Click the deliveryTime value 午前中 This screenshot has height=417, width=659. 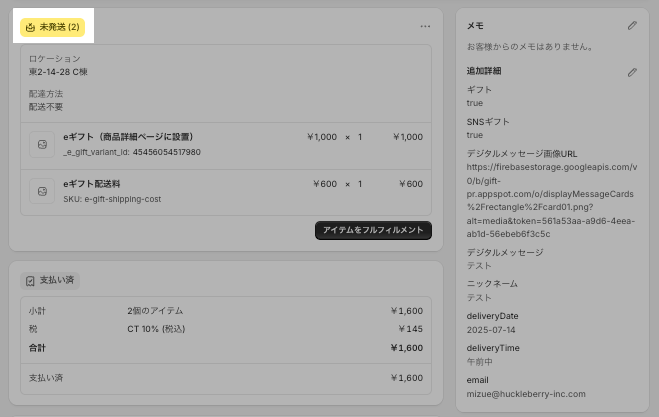[x=483, y=361]
